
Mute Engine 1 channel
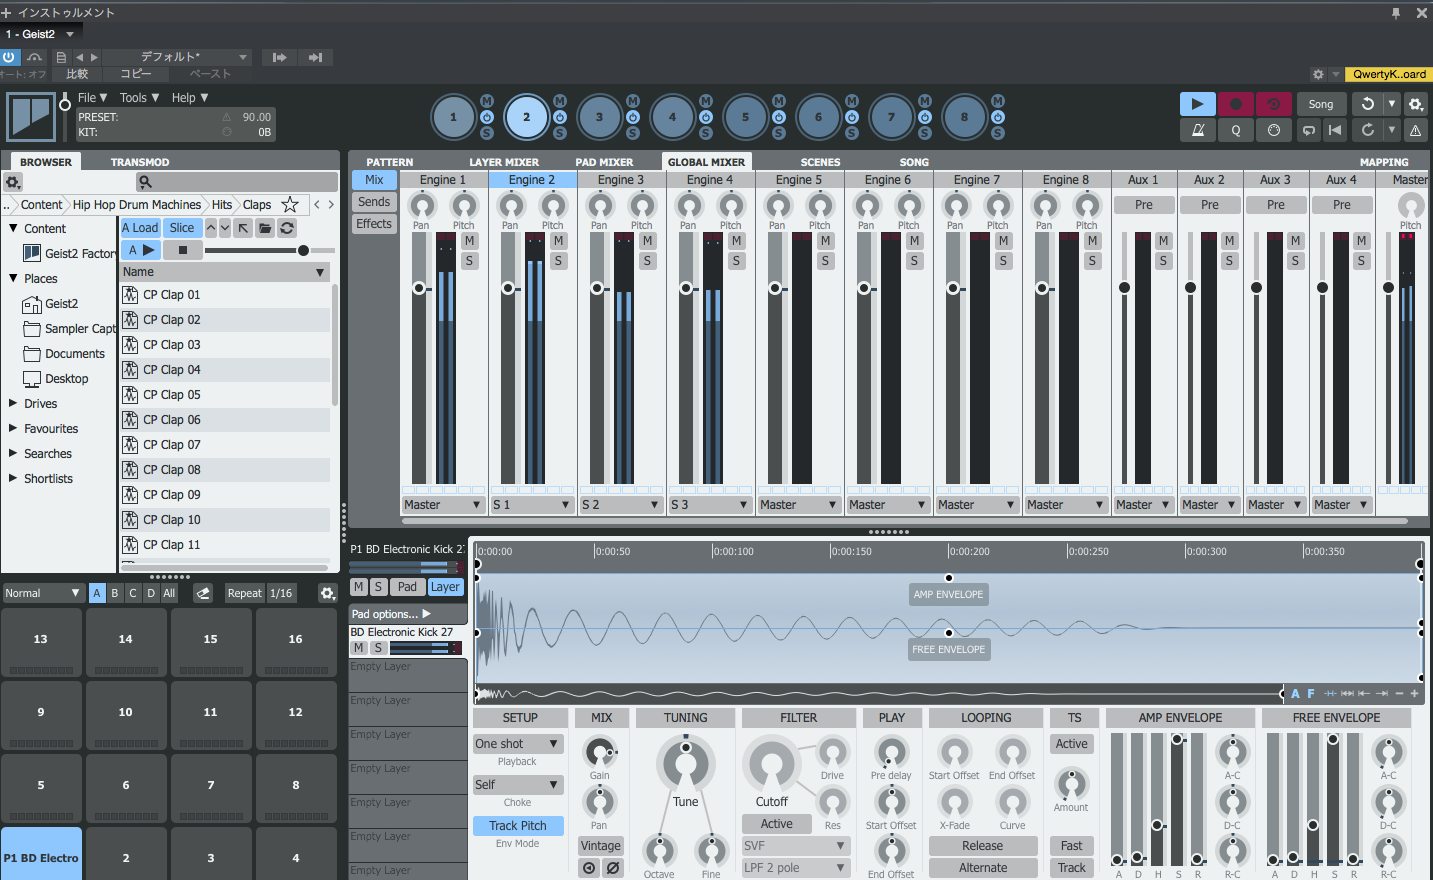coord(470,241)
